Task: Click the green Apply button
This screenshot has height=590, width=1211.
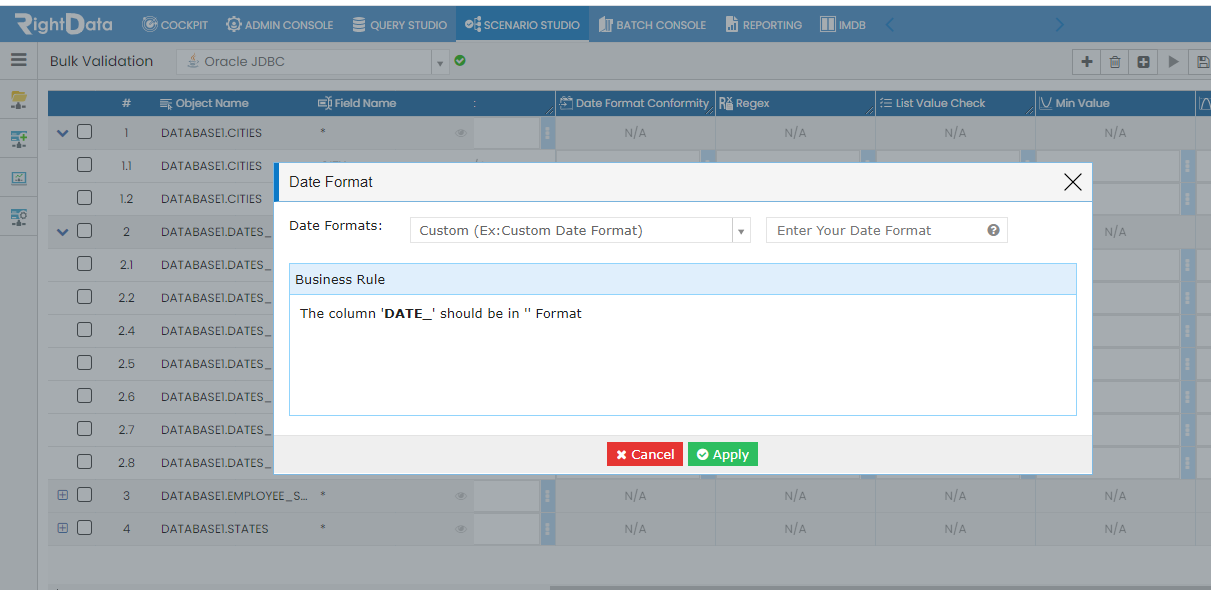Action: 723,454
